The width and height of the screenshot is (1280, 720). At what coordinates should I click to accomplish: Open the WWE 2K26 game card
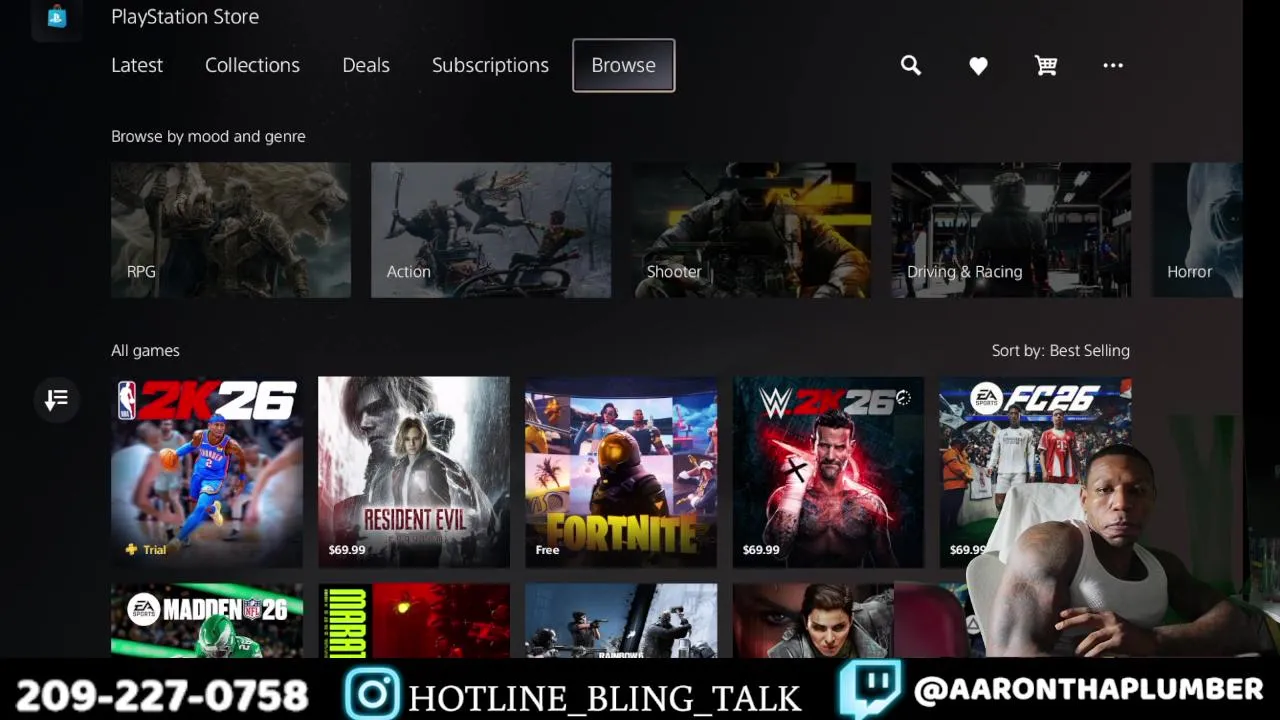828,472
